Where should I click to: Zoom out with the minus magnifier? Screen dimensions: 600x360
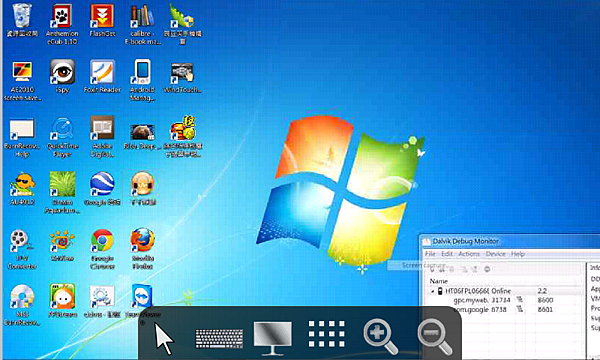click(434, 337)
